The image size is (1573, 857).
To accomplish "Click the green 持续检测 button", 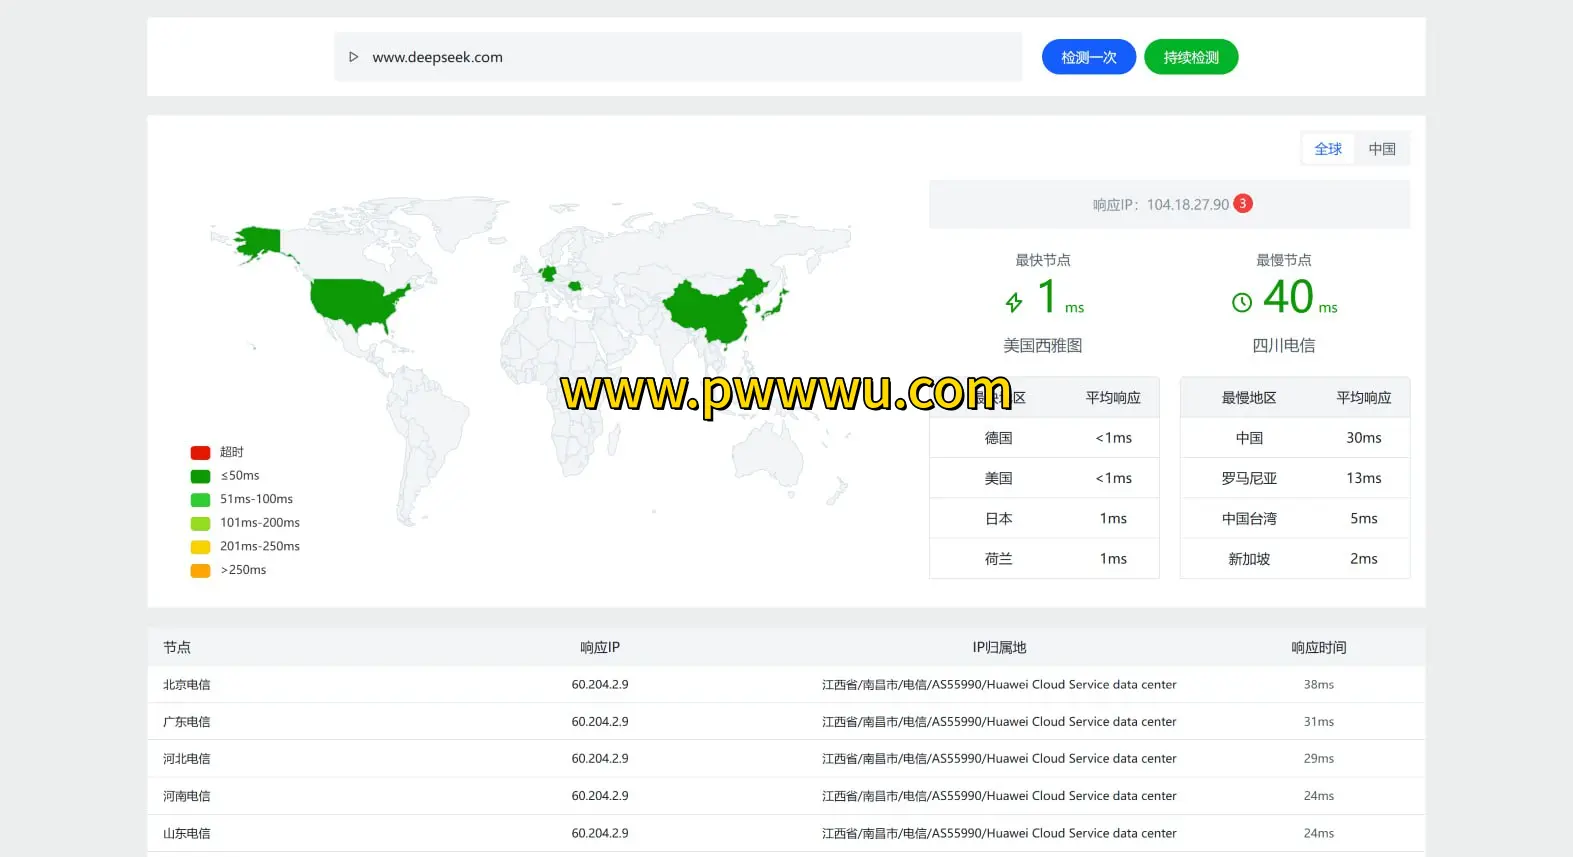I will (1191, 57).
